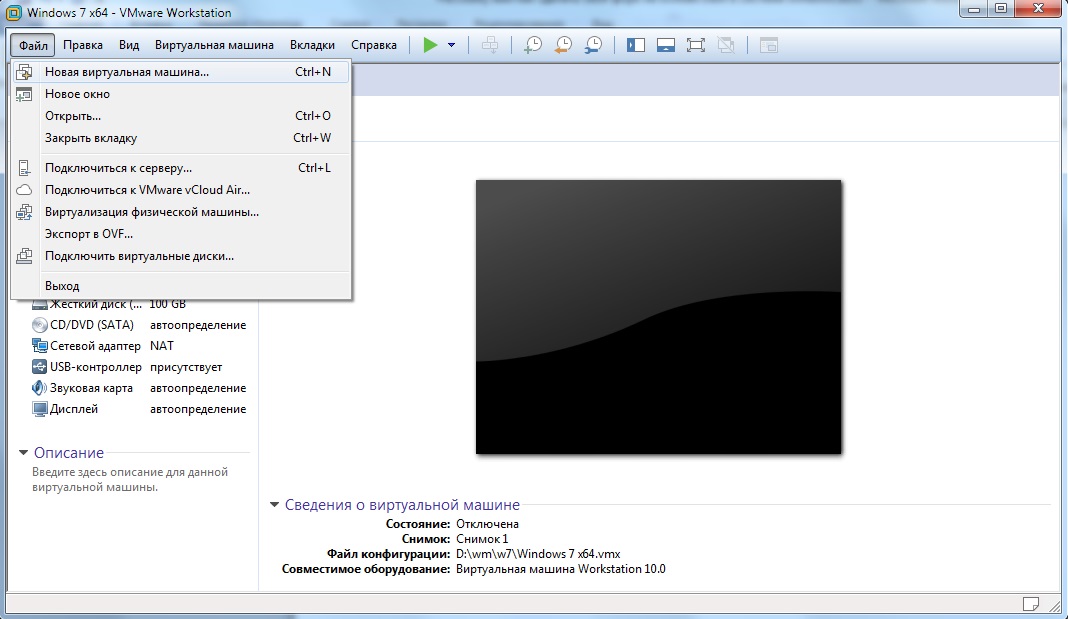Open the Вкладки menu
Image resolution: width=1068 pixels, height=619 pixels.
point(312,45)
